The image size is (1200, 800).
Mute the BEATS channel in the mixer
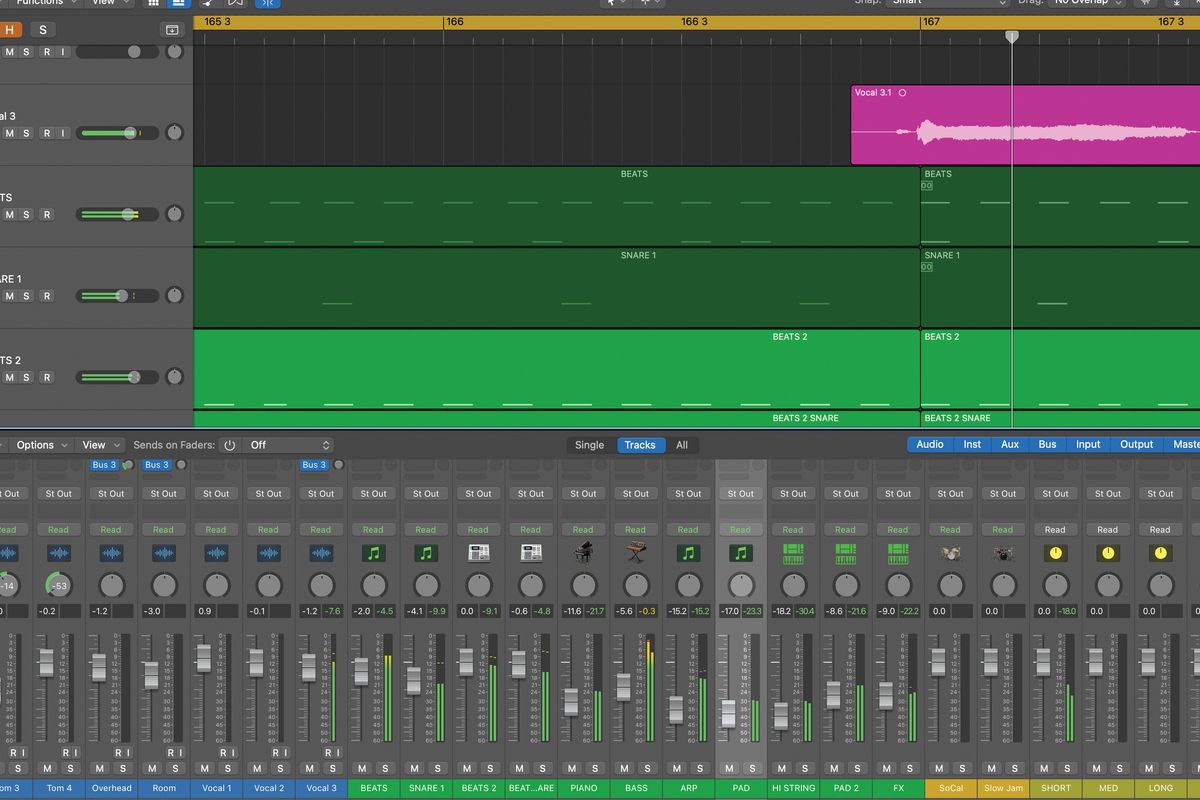362,769
